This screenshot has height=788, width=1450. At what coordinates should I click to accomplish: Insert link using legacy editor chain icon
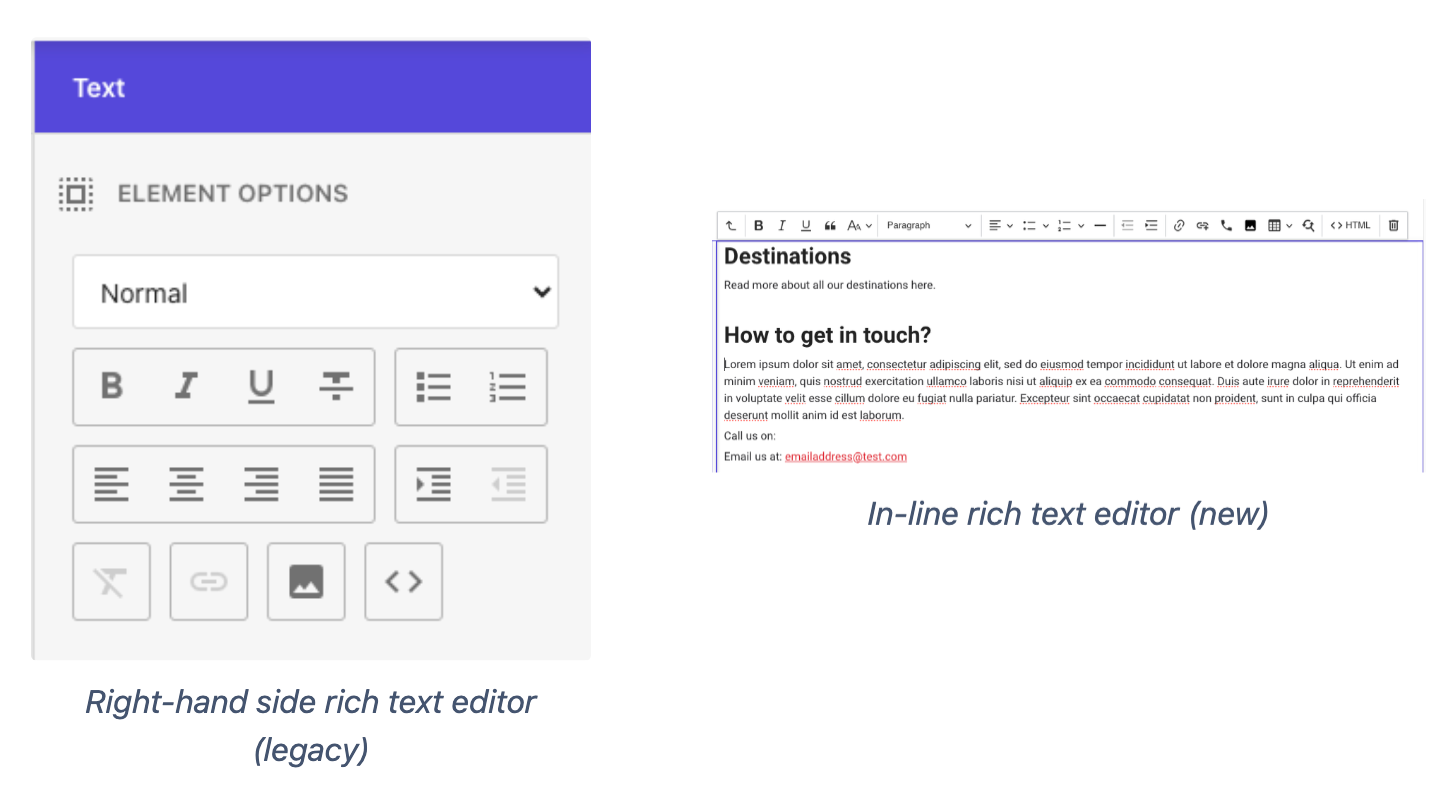(x=209, y=582)
